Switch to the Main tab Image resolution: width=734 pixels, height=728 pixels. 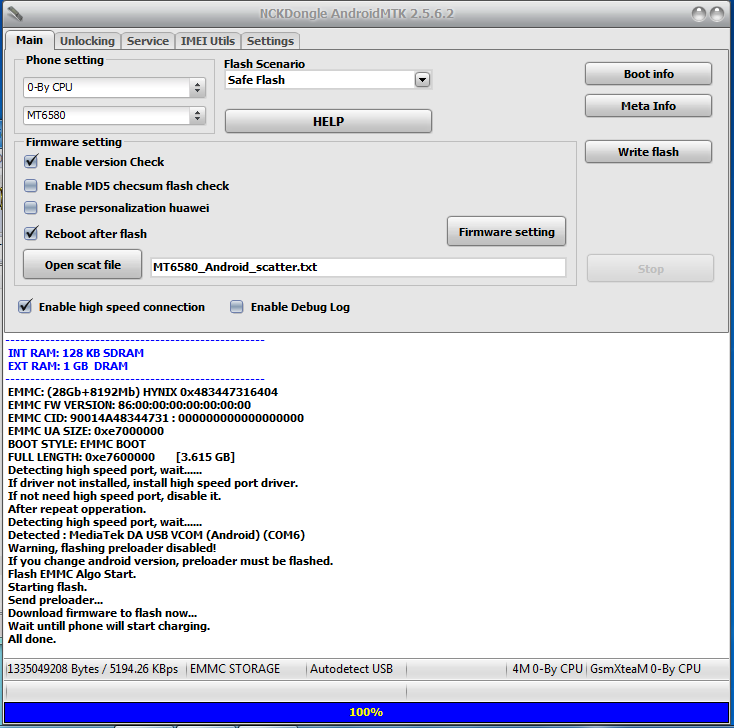tap(29, 40)
